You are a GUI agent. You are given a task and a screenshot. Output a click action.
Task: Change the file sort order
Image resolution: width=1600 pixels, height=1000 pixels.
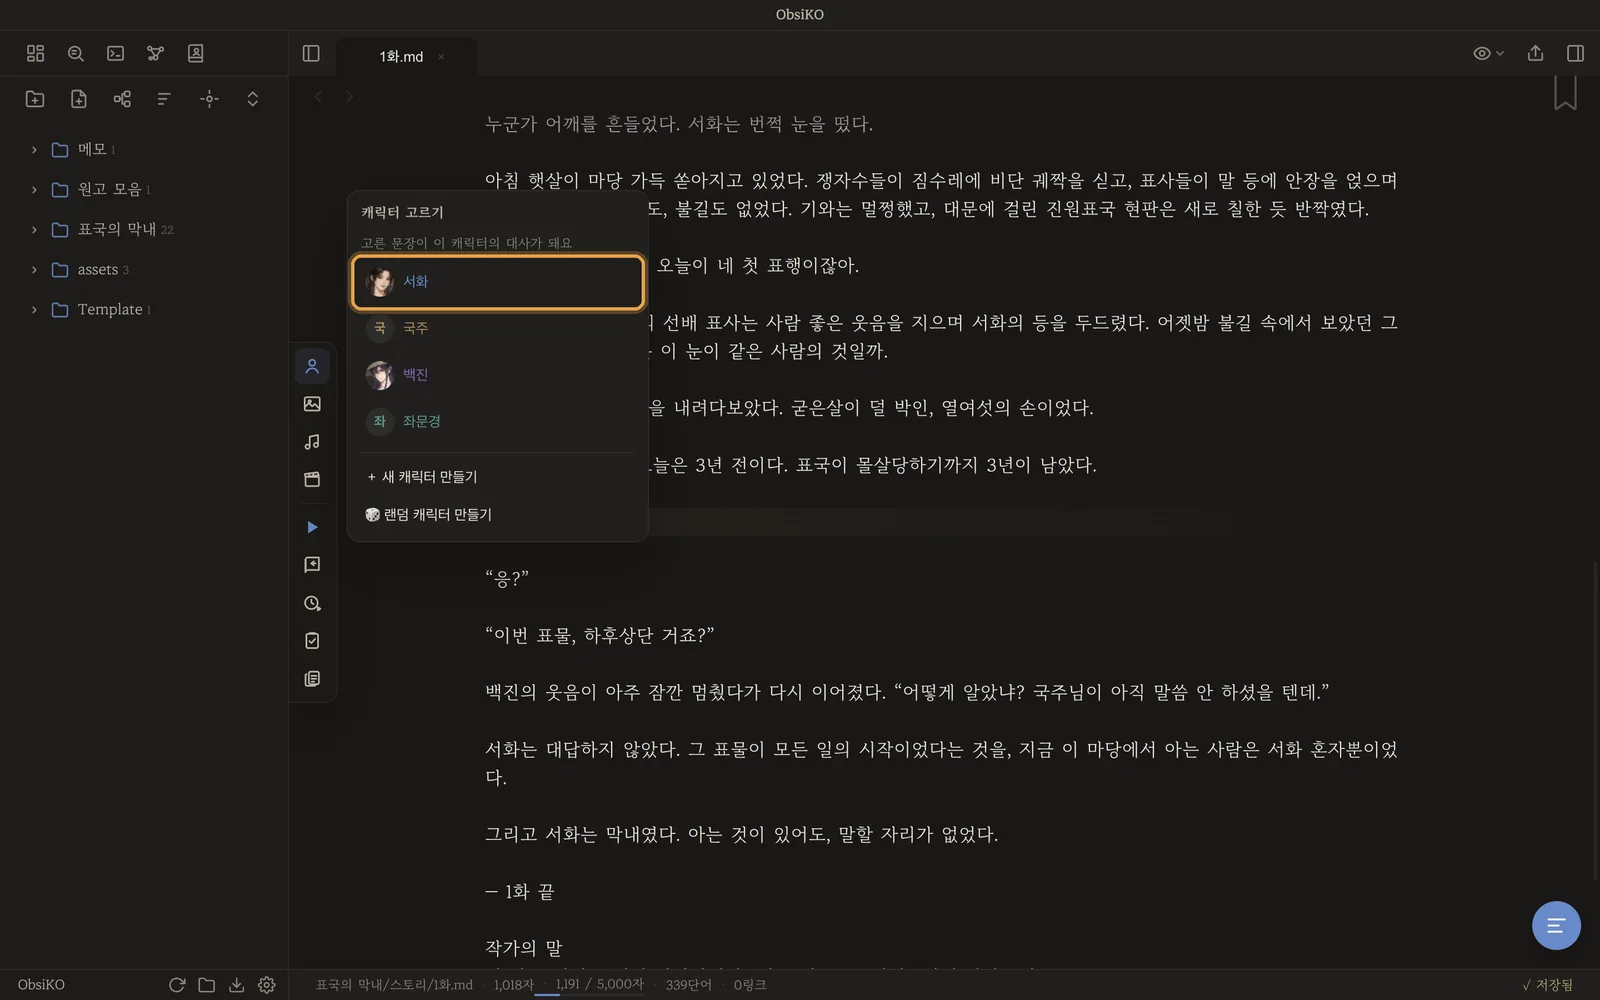coord(165,98)
